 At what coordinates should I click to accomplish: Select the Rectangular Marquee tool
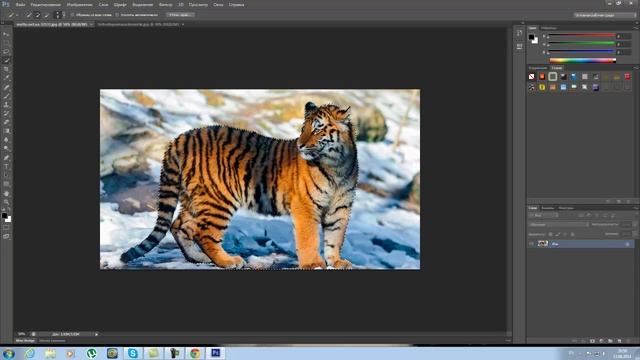(x=6, y=43)
